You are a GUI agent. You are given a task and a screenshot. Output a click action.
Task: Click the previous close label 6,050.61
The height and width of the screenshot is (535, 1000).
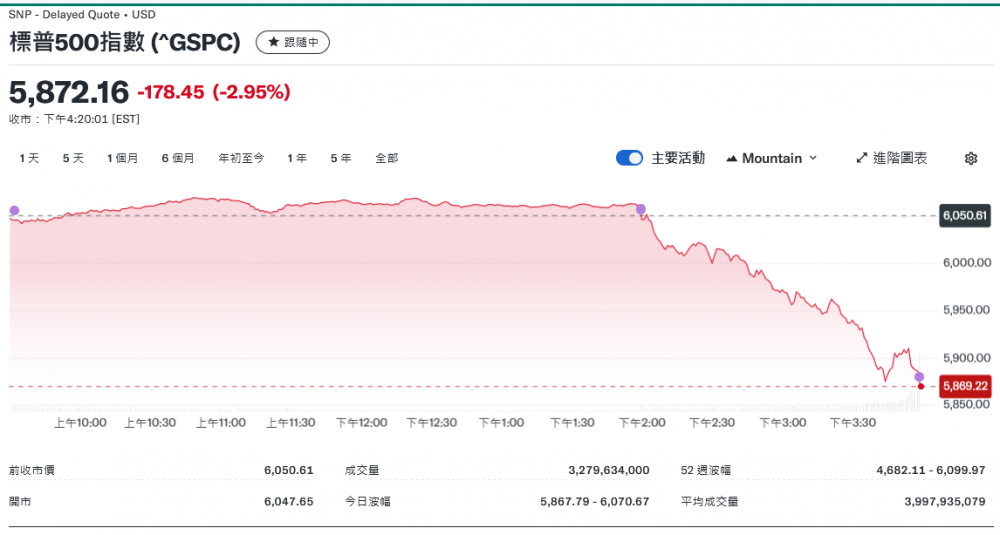coord(965,215)
